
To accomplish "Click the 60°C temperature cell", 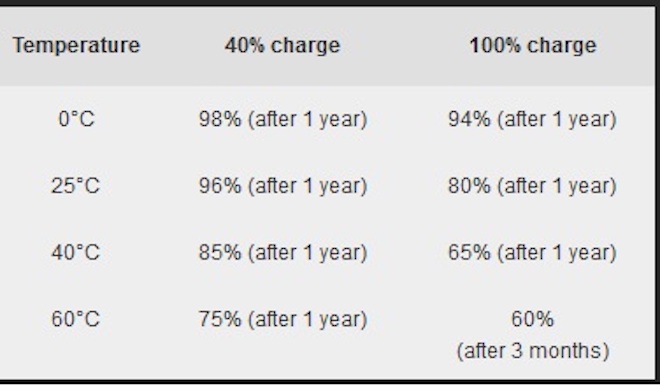I will point(76,319).
